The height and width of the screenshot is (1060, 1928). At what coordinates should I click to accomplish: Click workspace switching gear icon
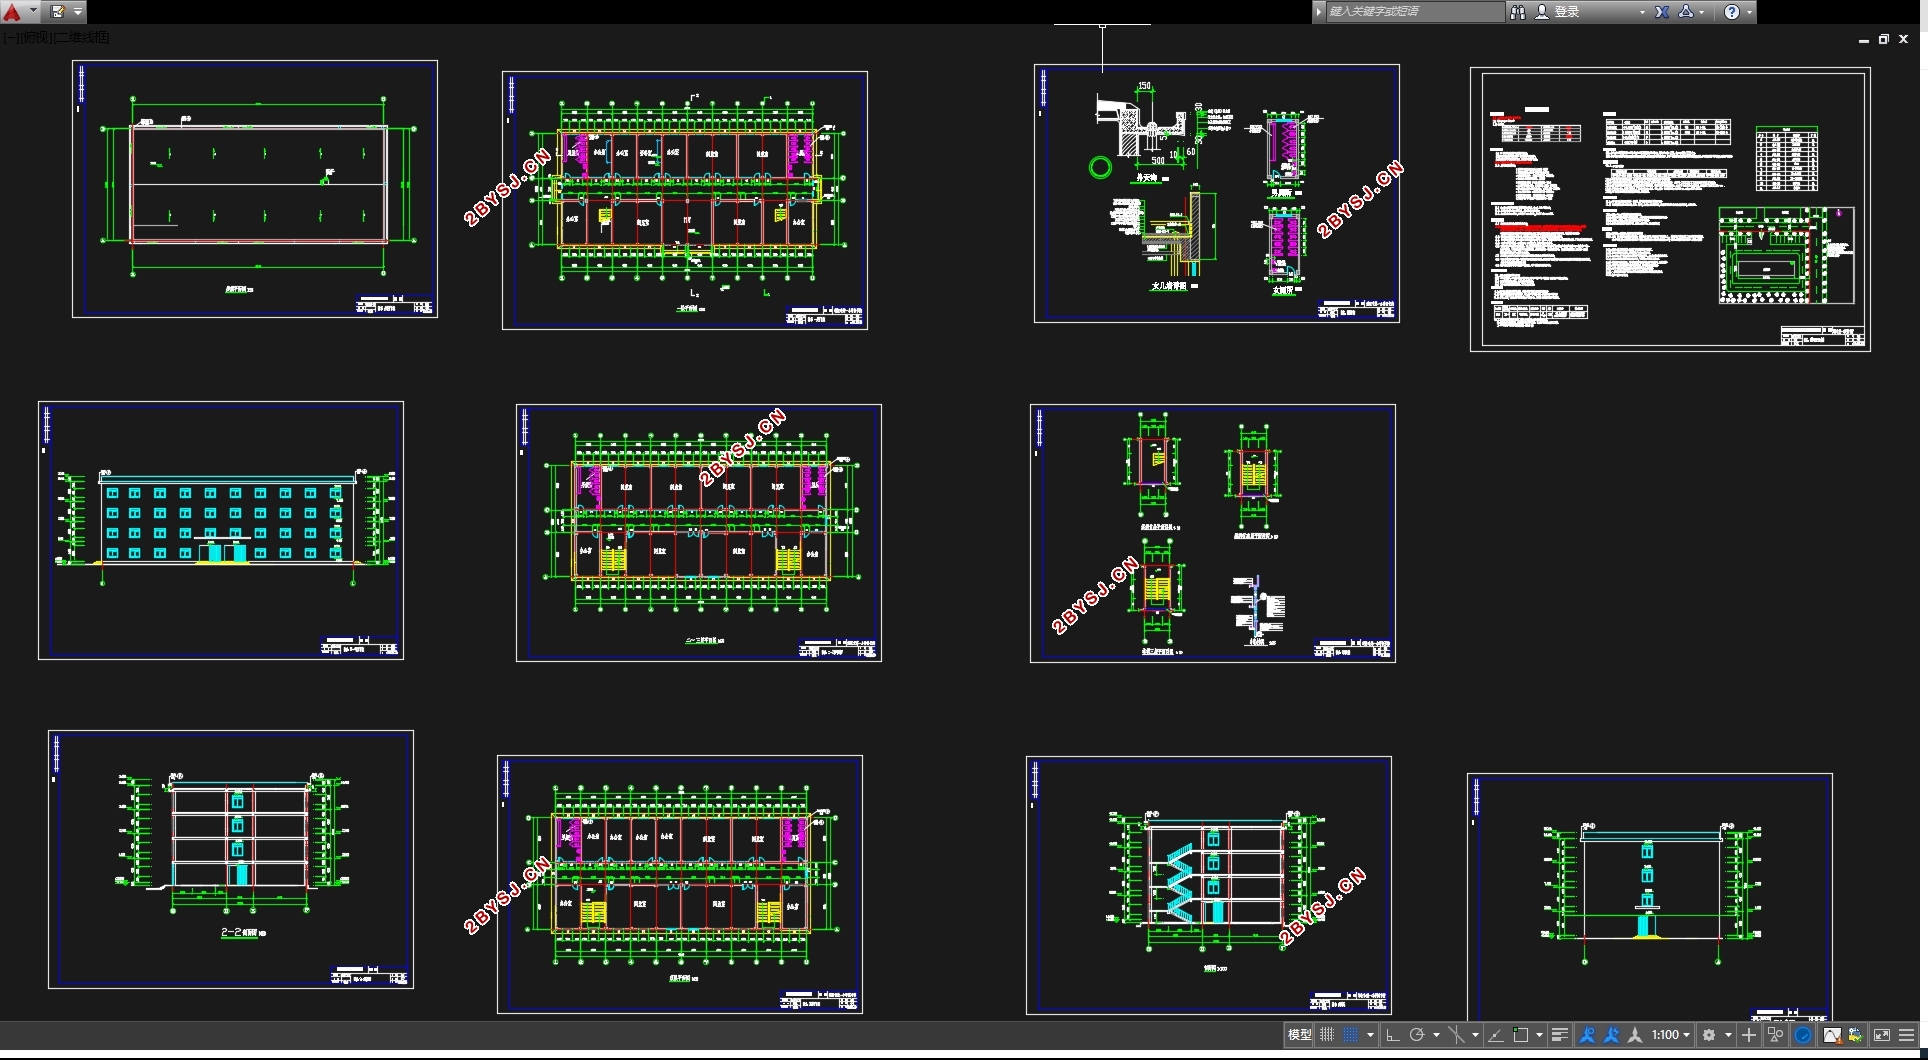(x=1709, y=1035)
